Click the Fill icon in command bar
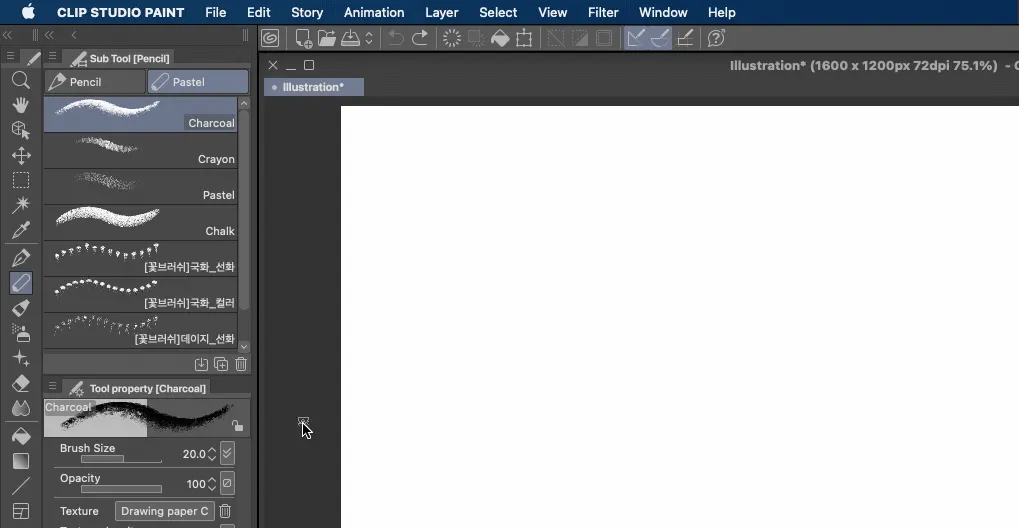 point(500,38)
